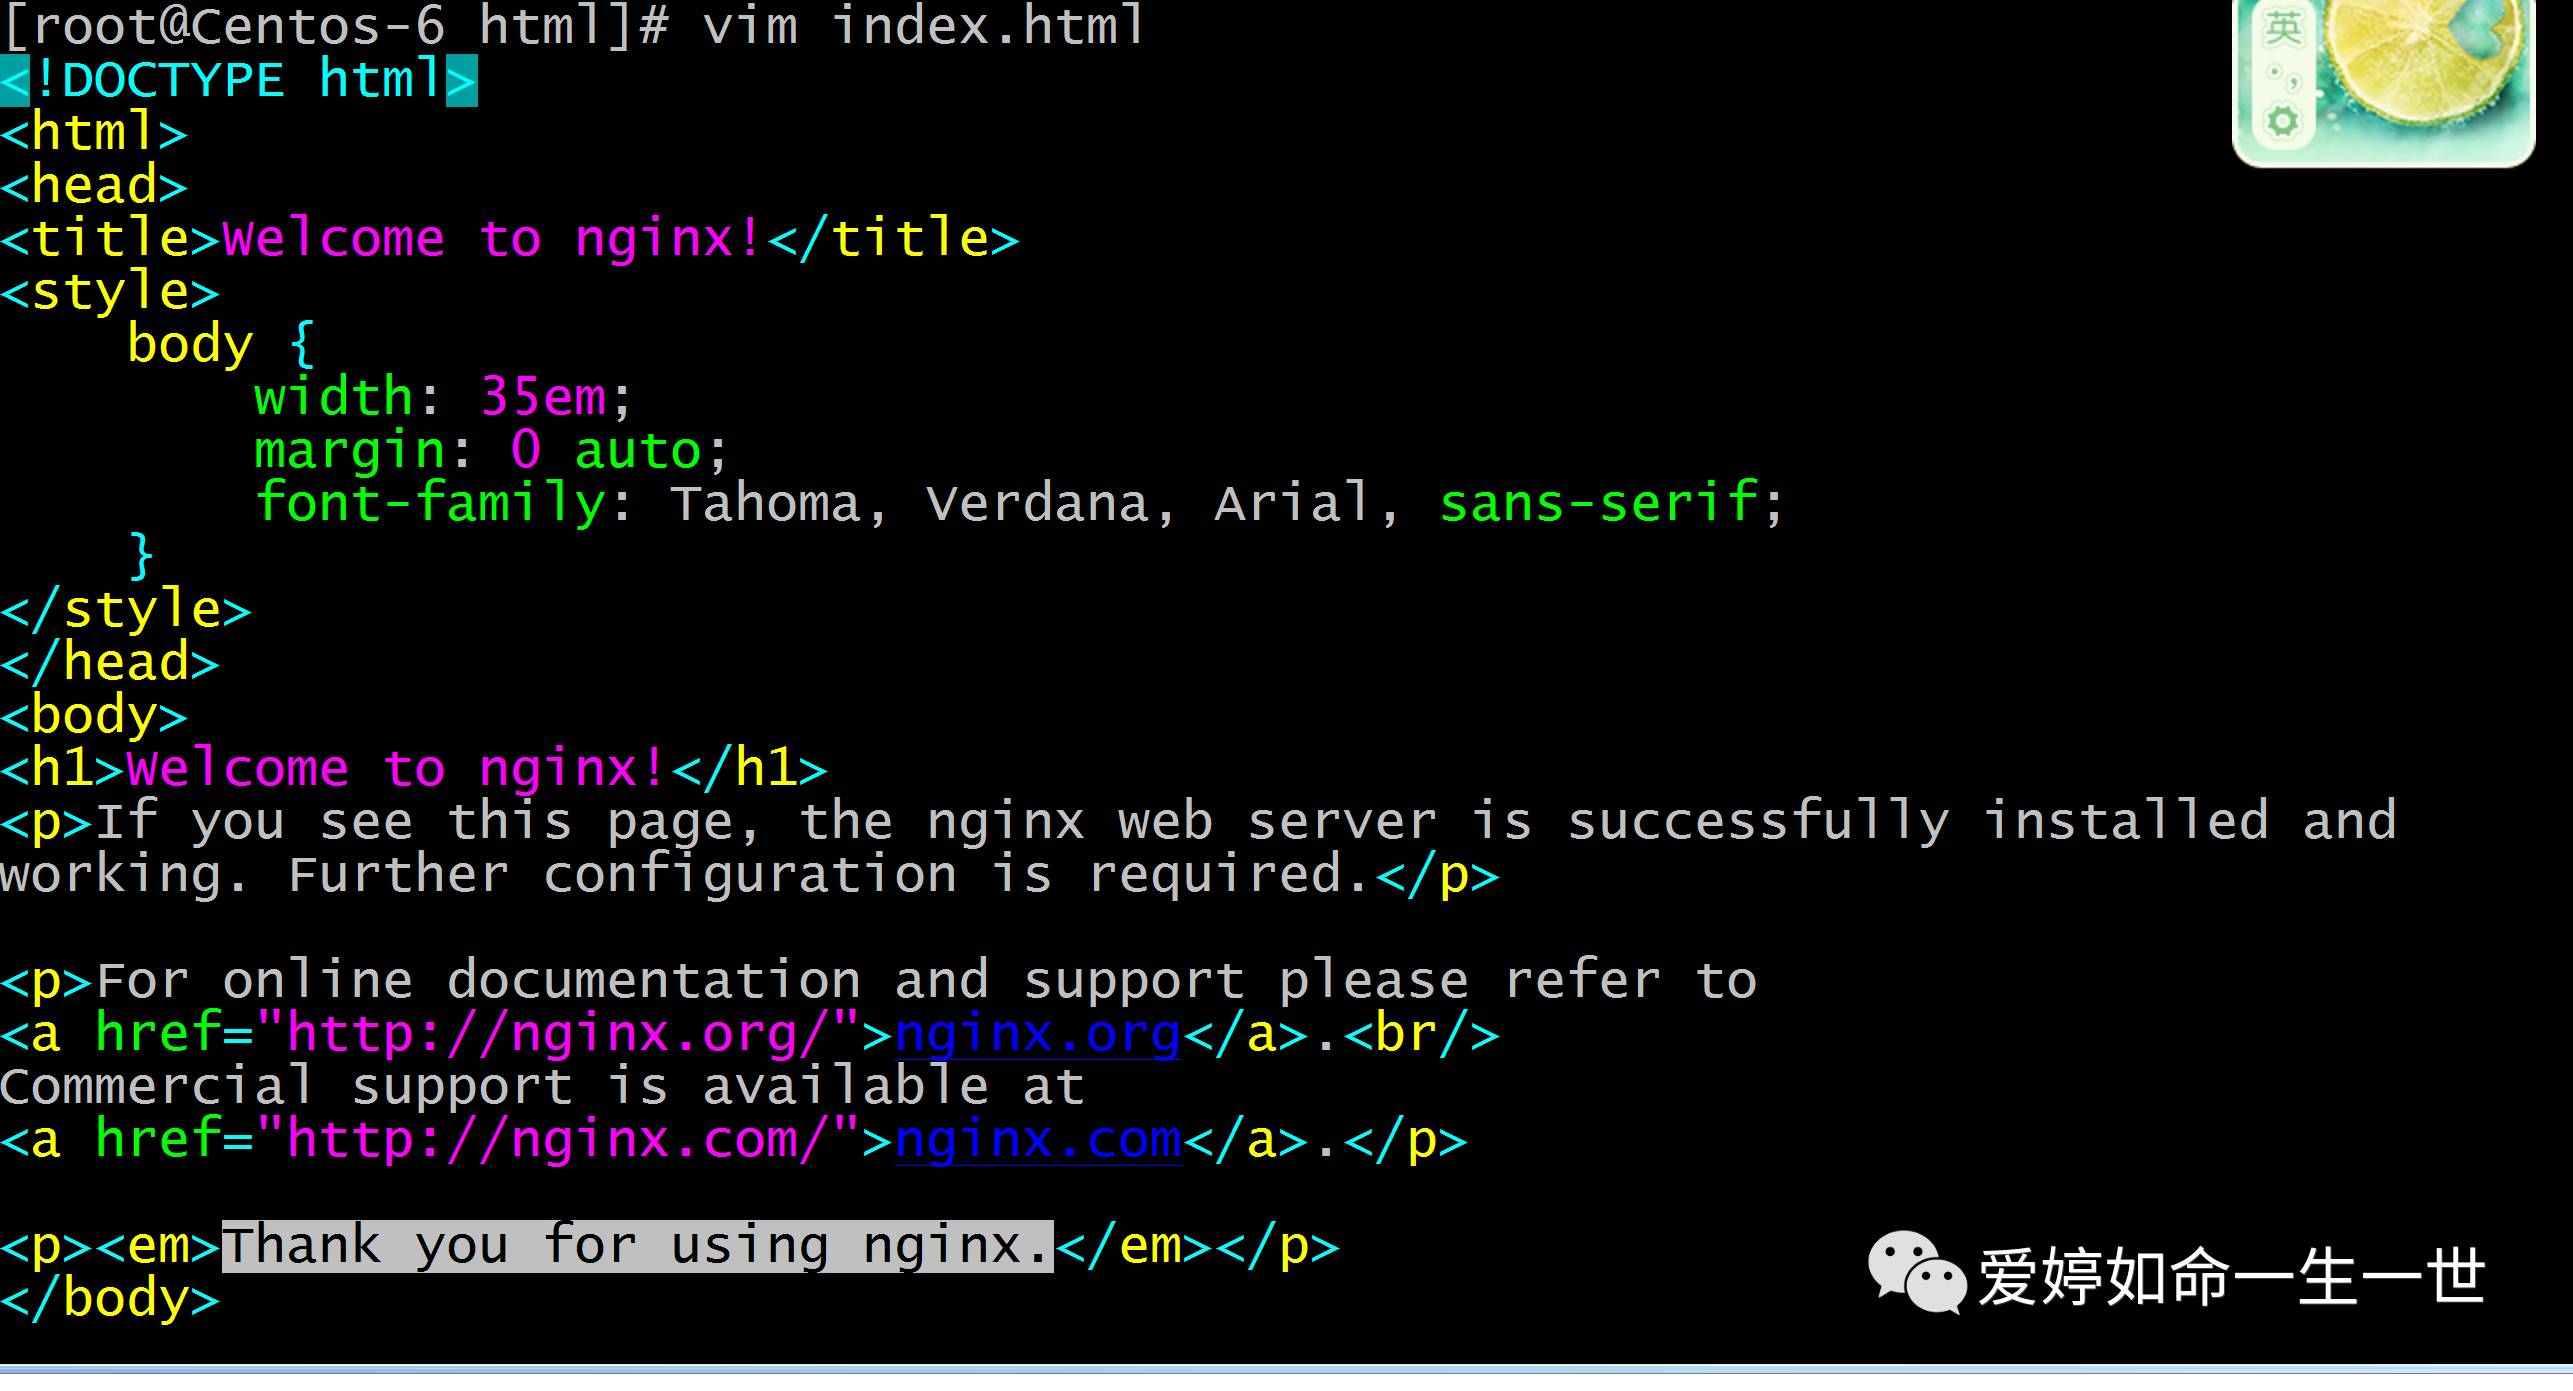The height and width of the screenshot is (1391, 2573).
Task: Click the closing </style> tag
Action: pos(125,610)
